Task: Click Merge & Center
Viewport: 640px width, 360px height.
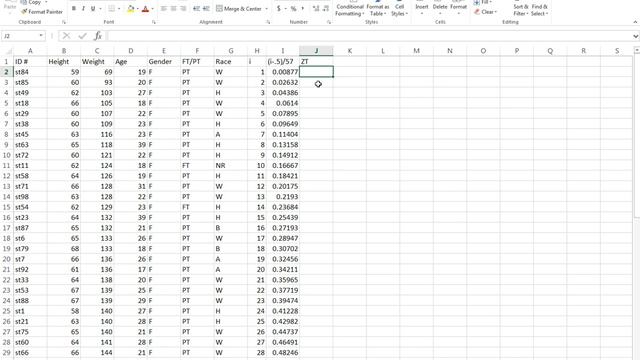Action: click(x=239, y=9)
